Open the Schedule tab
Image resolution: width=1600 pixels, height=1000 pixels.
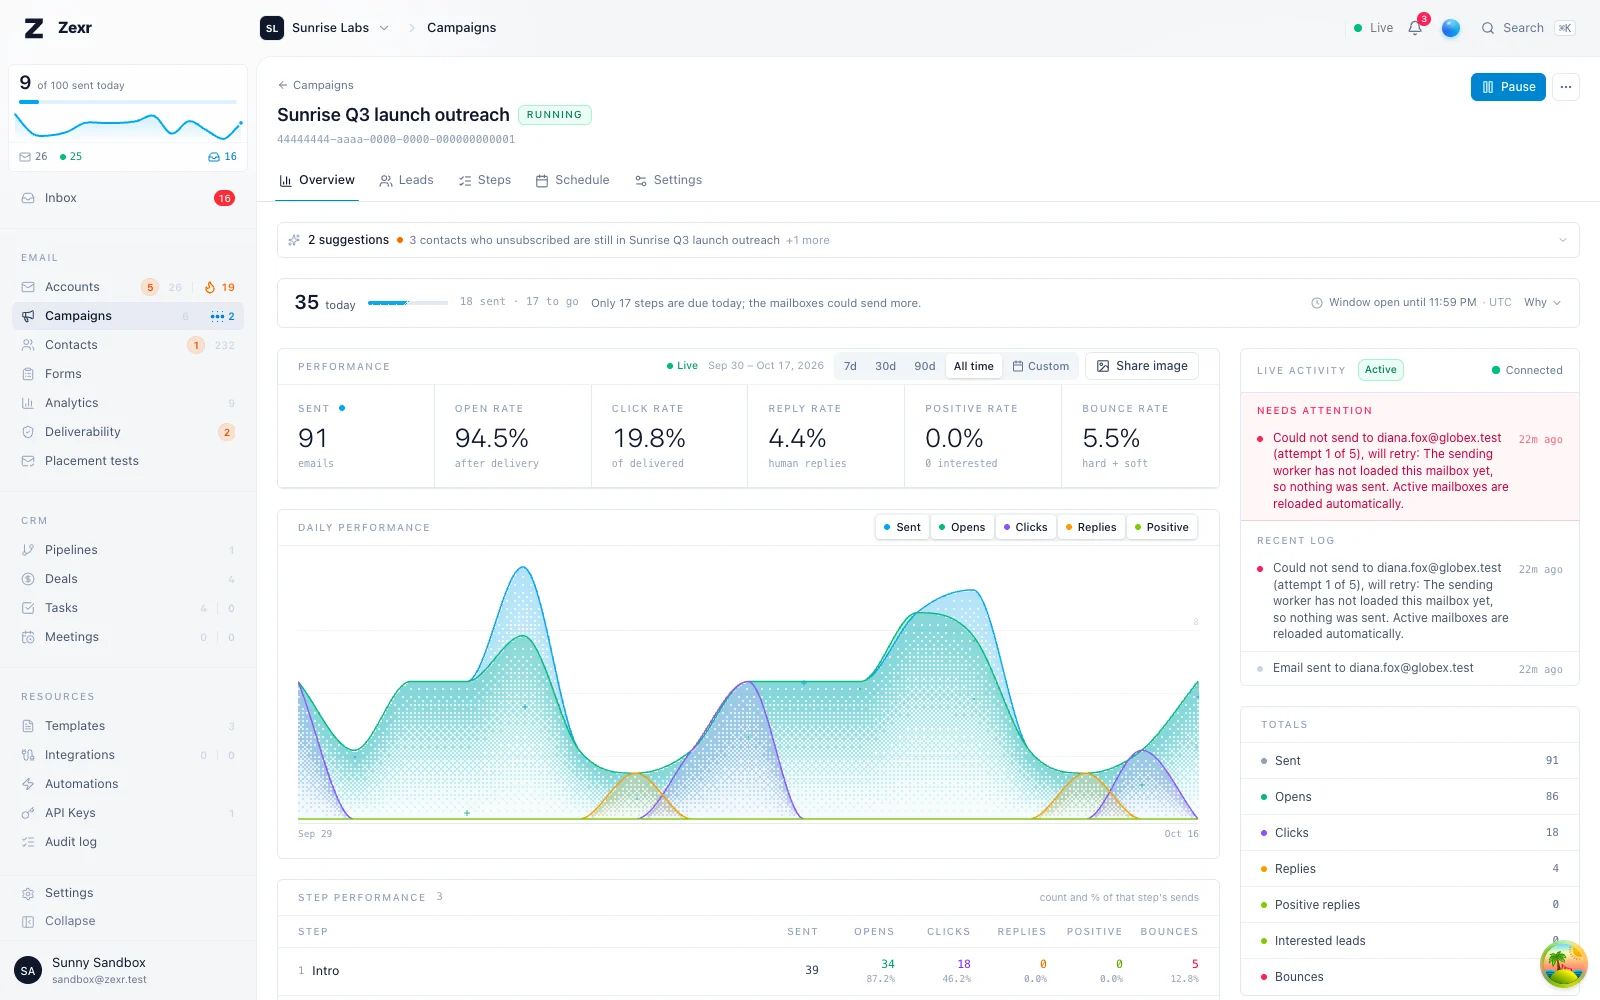[572, 180]
